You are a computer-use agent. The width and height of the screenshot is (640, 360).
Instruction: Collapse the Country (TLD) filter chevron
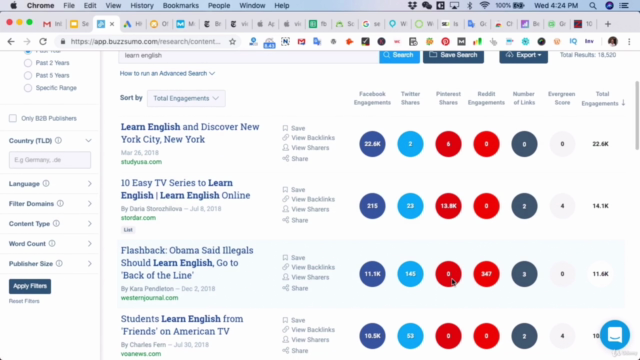(89, 140)
